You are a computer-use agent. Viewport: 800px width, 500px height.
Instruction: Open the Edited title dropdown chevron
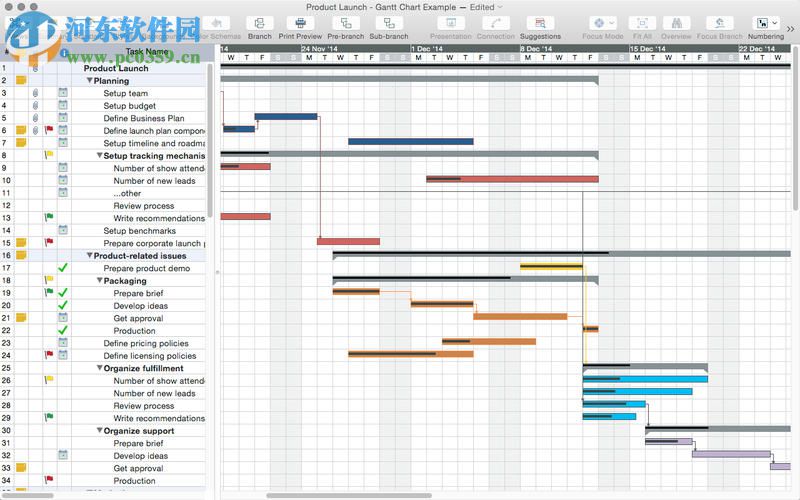[500, 7]
